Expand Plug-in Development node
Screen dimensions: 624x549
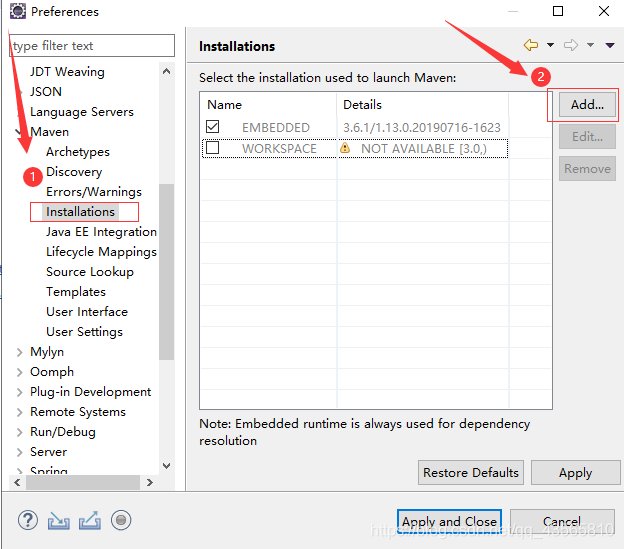pos(19,392)
